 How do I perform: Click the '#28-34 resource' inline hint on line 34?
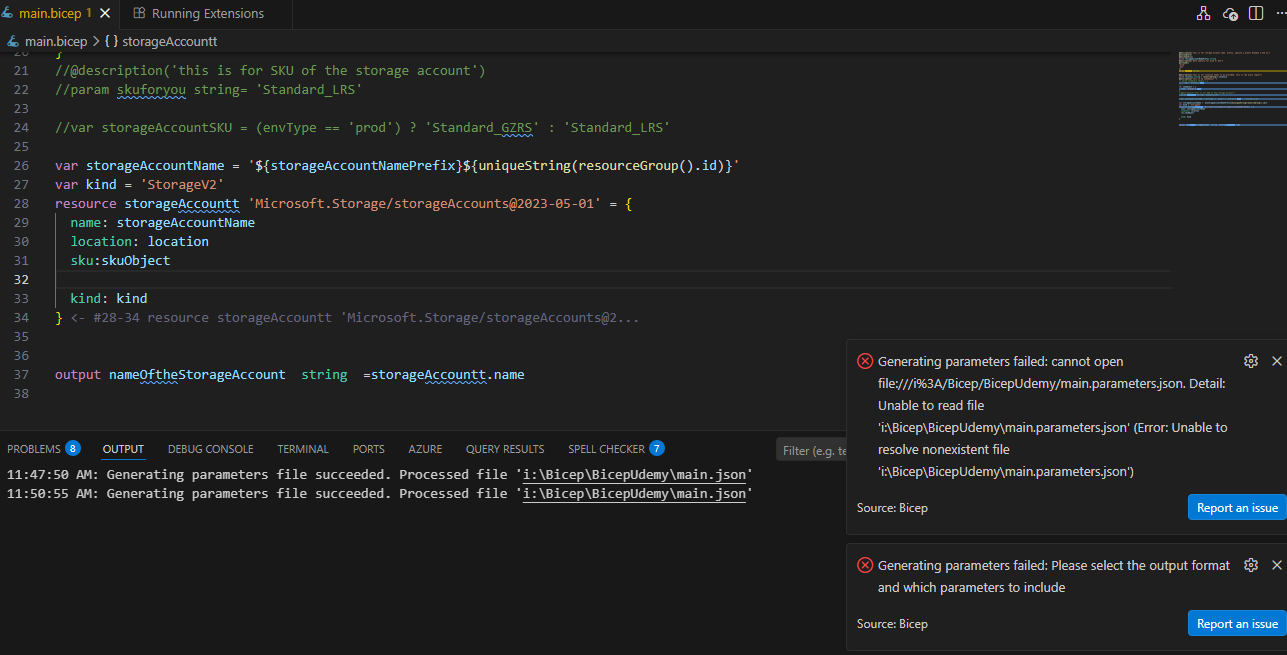tap(355, 318)
